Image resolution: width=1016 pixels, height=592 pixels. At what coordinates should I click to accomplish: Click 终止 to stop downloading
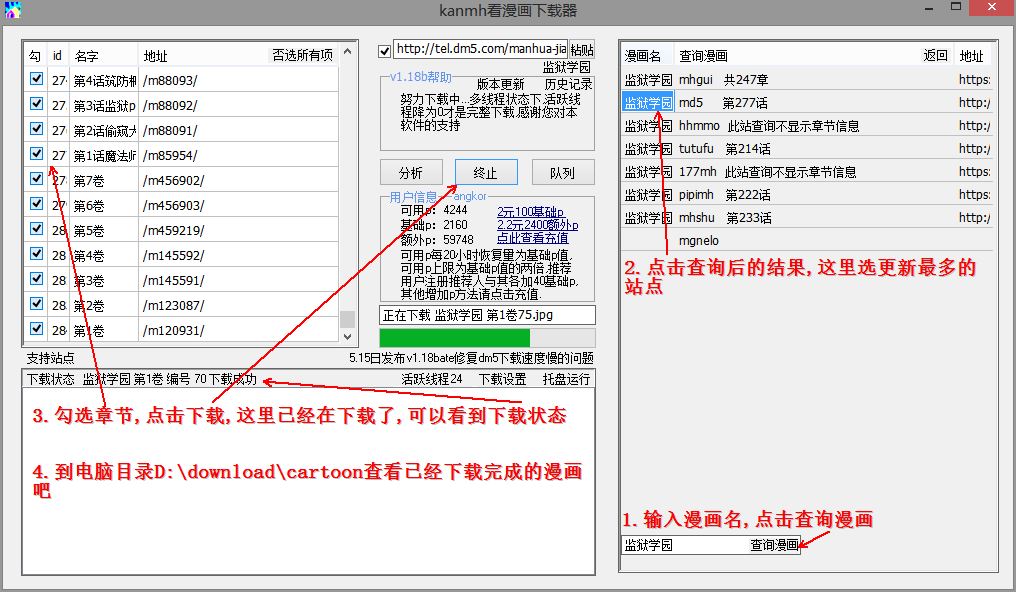pos(486,171)
